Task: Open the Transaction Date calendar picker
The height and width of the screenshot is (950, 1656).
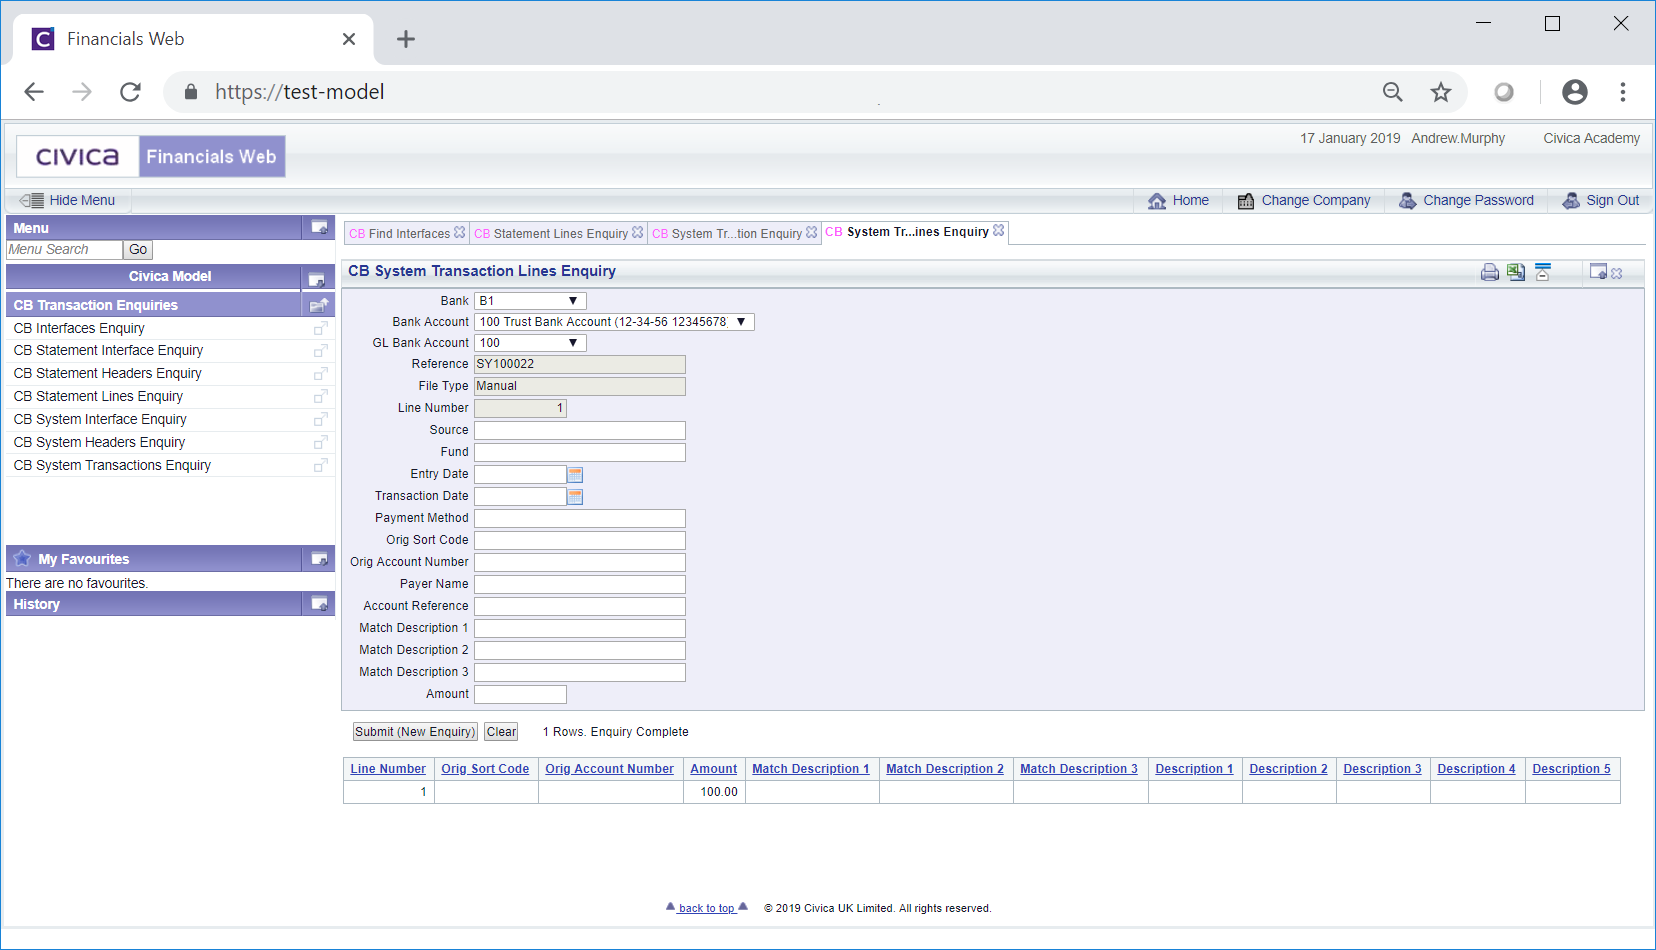Action: point(575,496)
